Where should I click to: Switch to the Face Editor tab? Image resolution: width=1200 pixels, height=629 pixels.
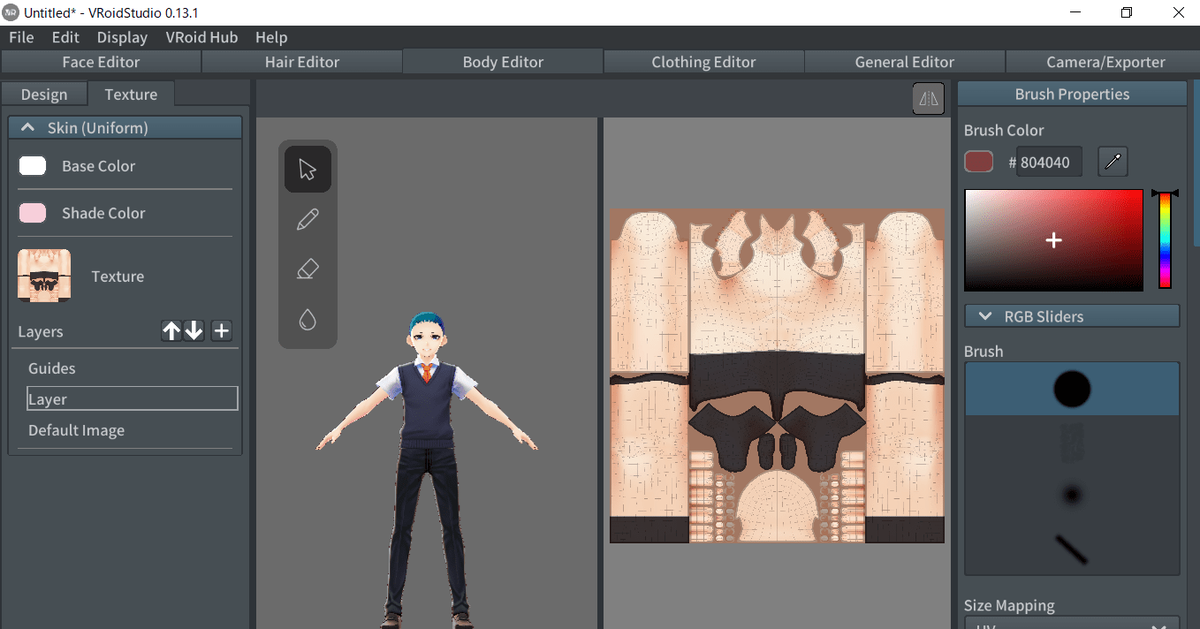[x=101, y=62]
